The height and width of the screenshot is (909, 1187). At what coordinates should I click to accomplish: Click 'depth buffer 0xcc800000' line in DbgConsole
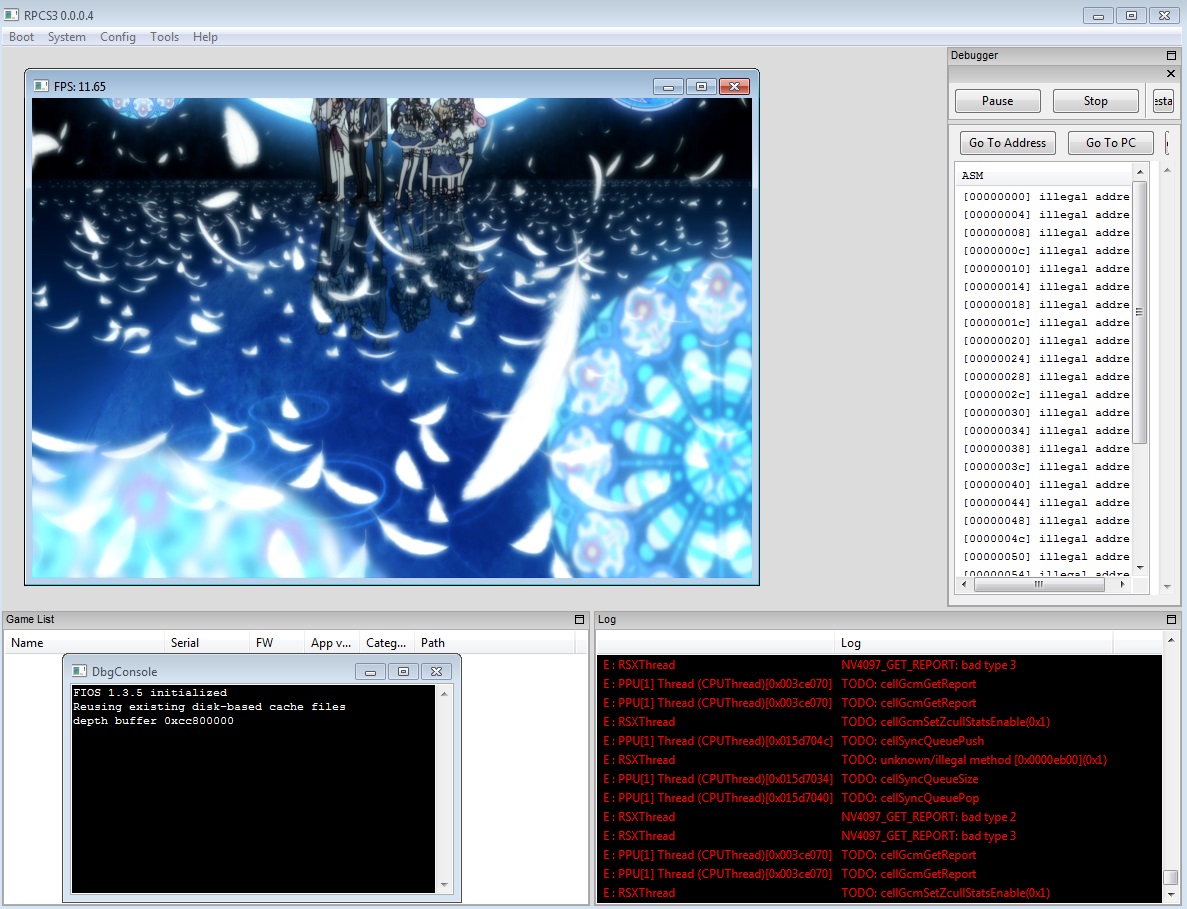click(154, 721)
